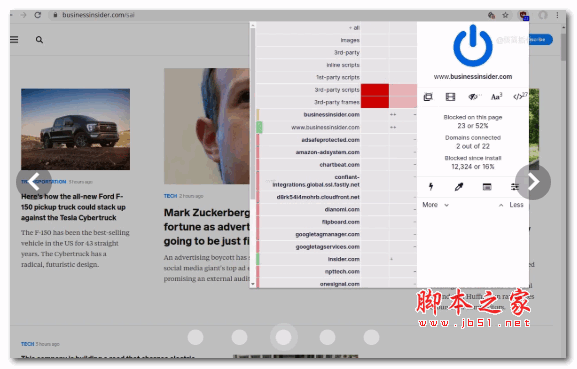Select the third highlighted carousel dot
The height and width of the screenshot is (369, 577).
[x=283, y=337]
